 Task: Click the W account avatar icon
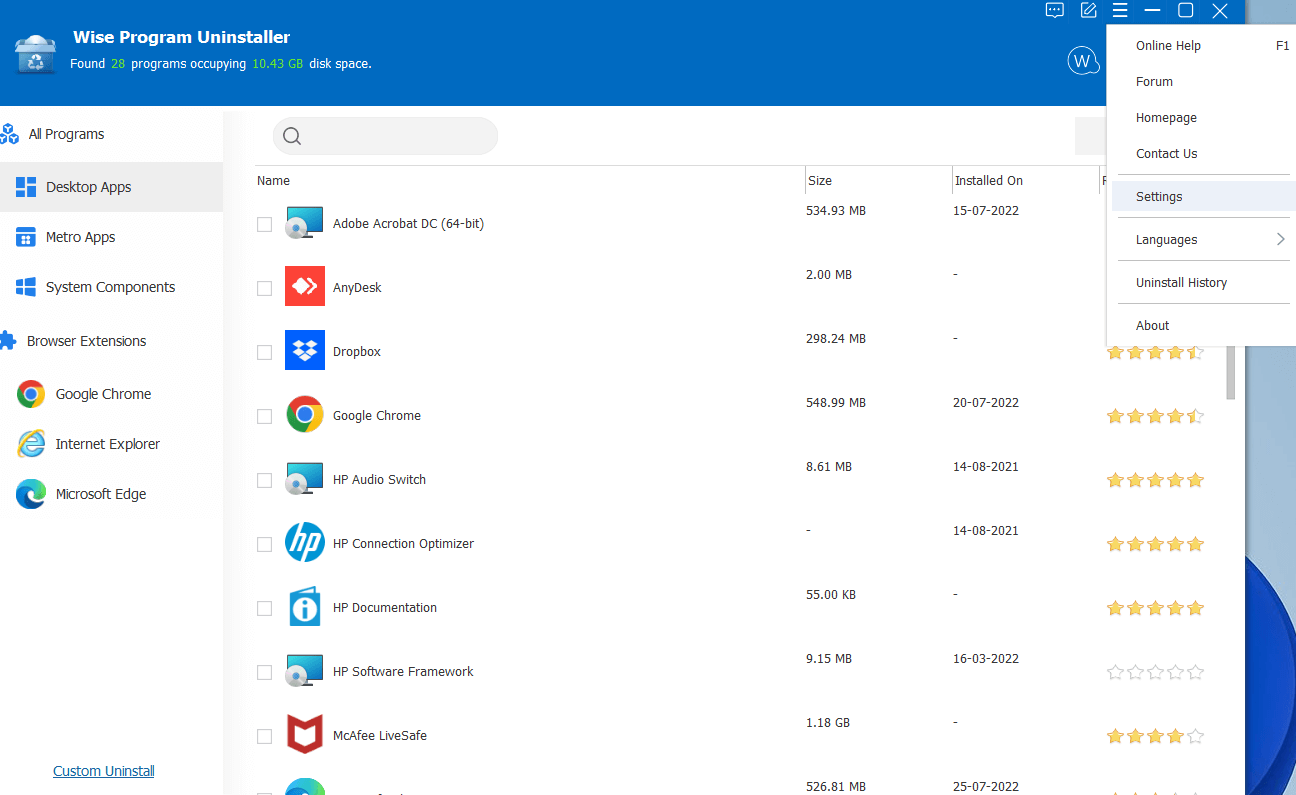[x=1083, y=61]
